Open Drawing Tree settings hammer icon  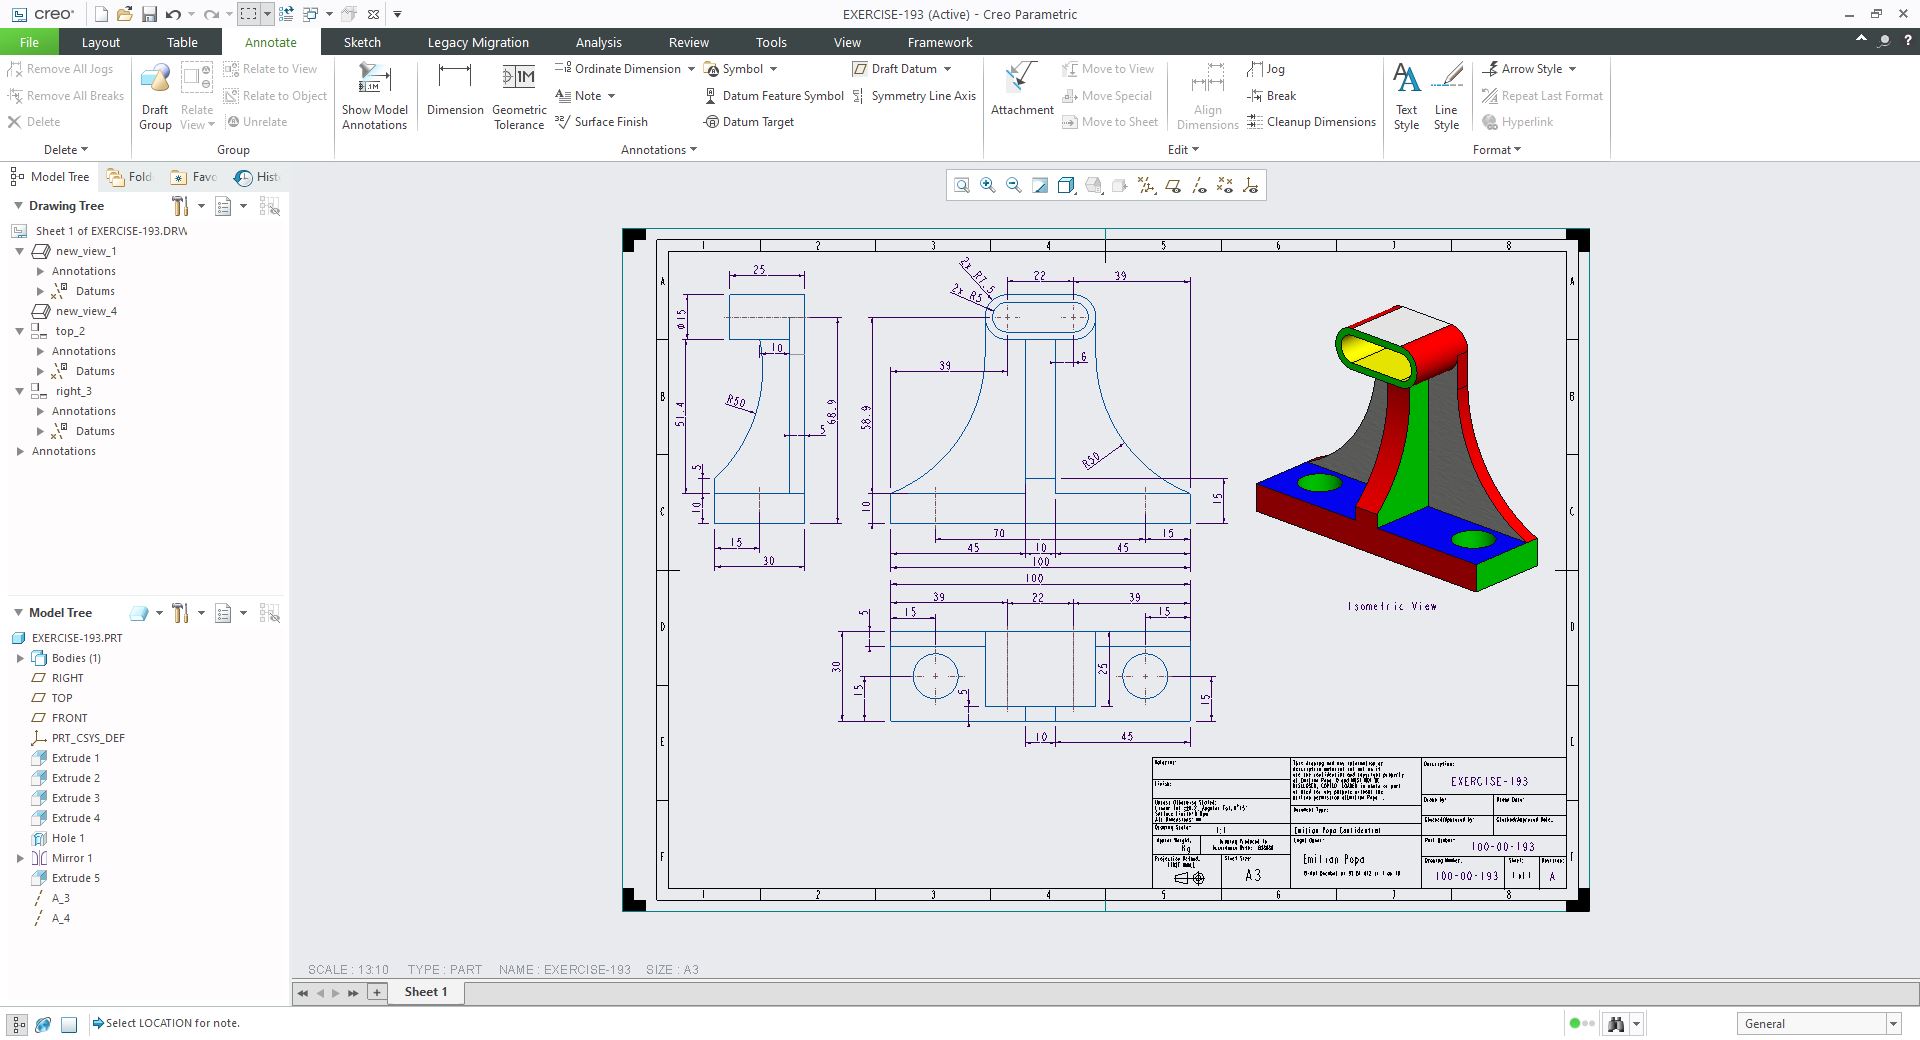[180, 206]
